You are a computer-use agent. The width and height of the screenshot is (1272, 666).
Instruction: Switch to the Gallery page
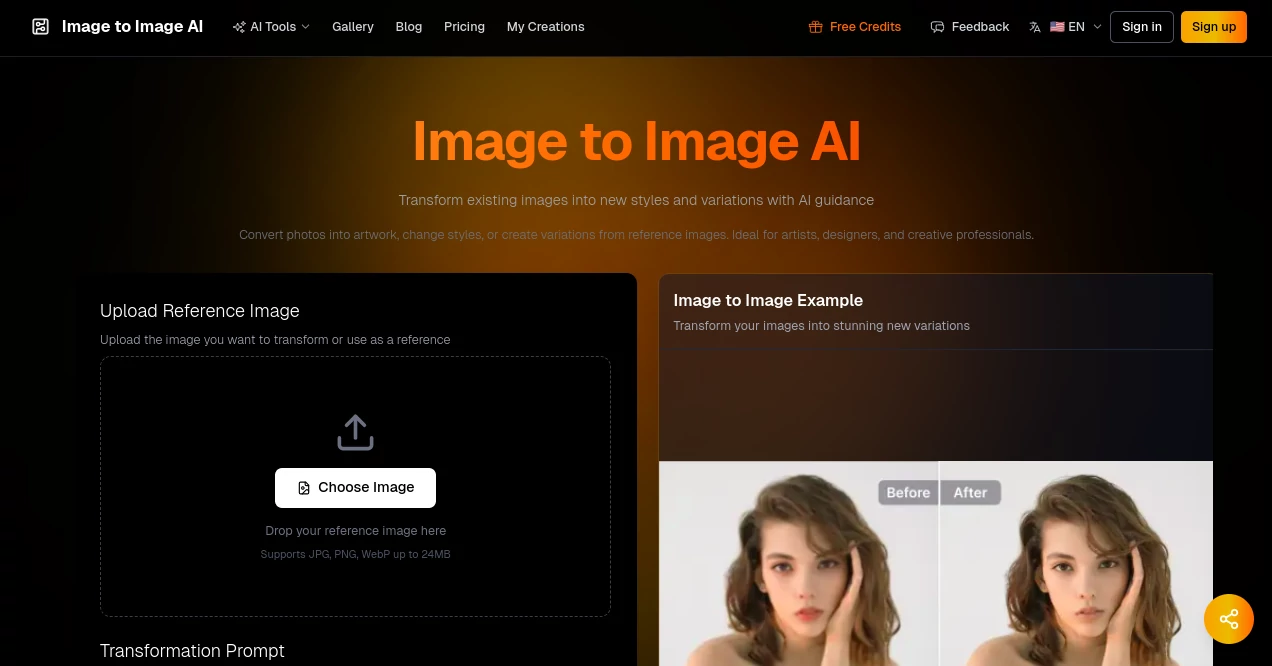(x=353, y=27)
